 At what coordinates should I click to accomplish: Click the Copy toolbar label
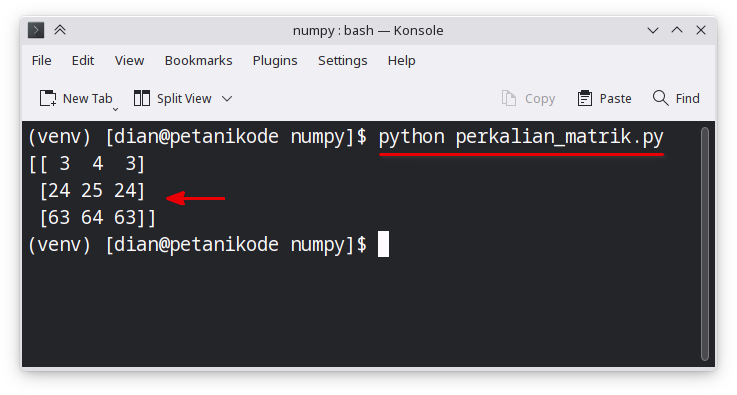(540, 99)
